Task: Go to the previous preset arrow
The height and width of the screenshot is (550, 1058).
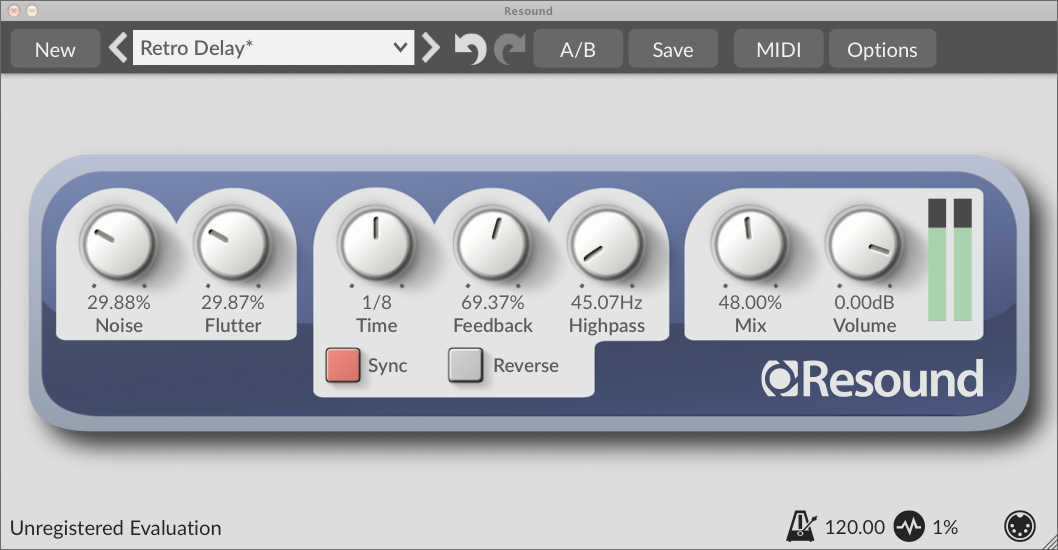Action: coord(118,48)
